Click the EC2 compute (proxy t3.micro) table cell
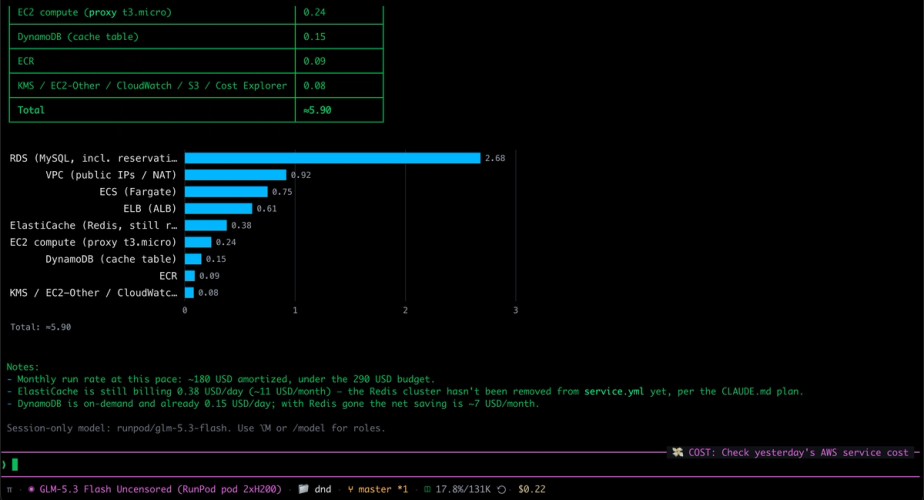 (153, 12)
